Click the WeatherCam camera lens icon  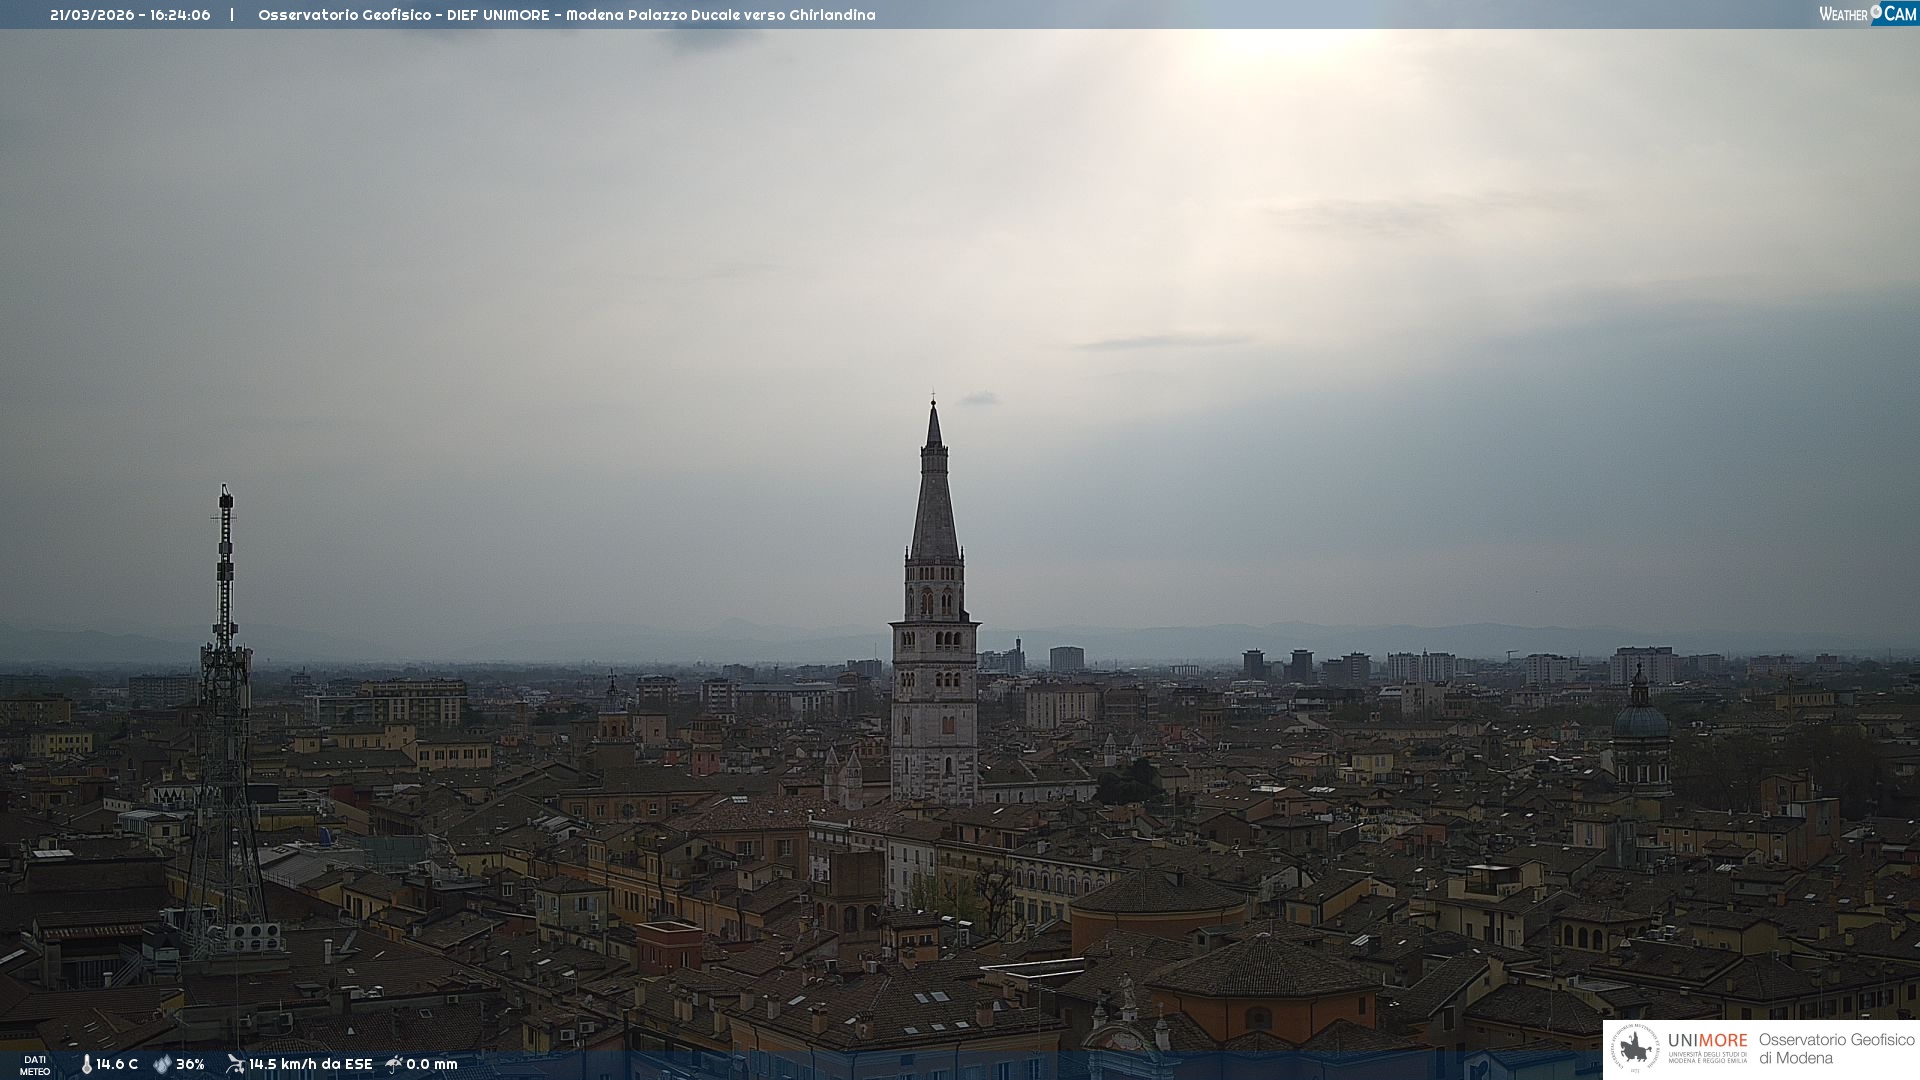click(1876, 12)
